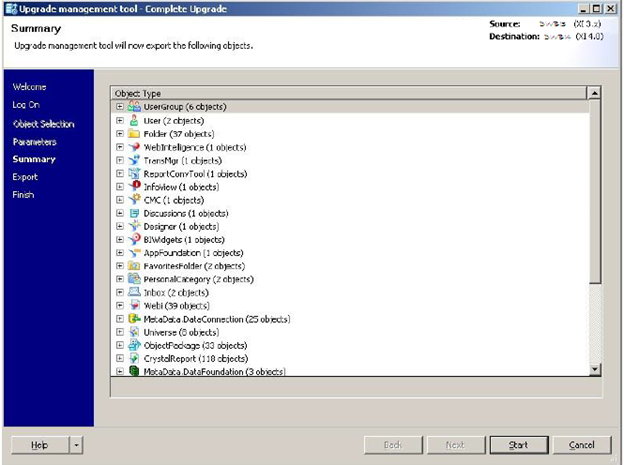
Task: Click the Discussions icon
Action: pyautogui.click(x=134, y=213)
